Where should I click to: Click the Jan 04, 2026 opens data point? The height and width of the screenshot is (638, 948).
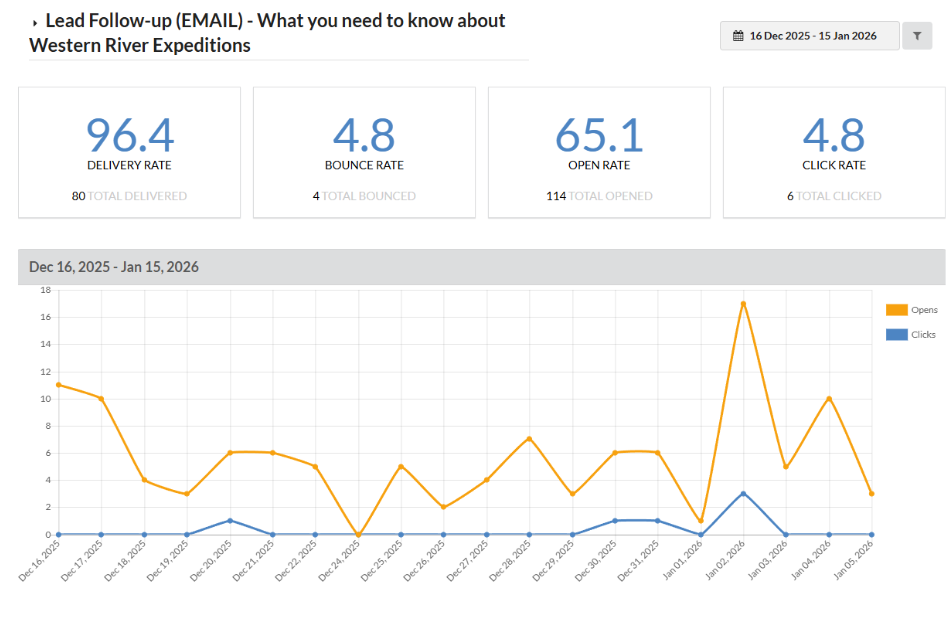coord(829,399)
